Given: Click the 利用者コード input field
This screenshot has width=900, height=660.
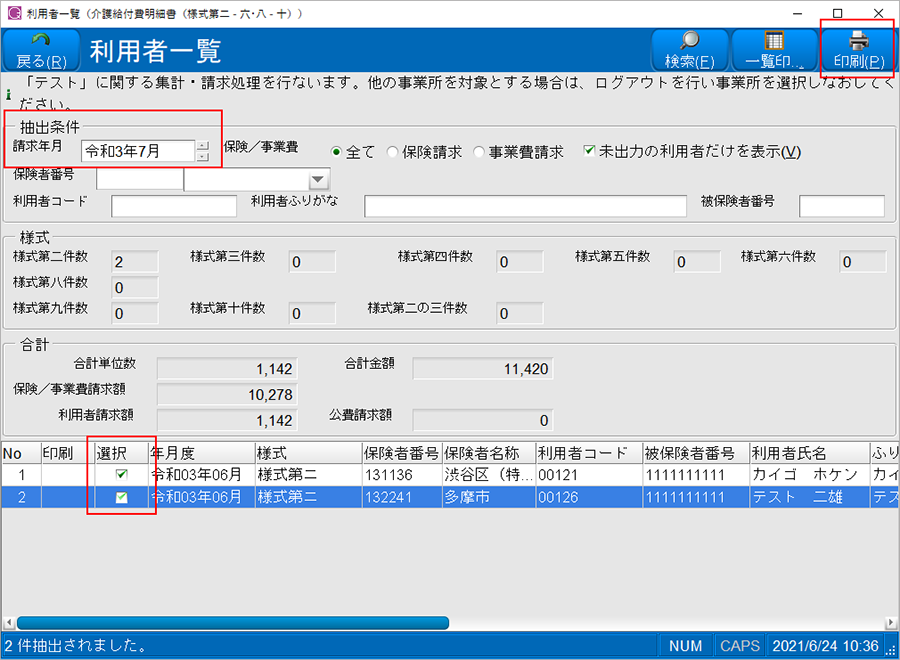Looking at the screenshot, I should [x=173, y=206].
